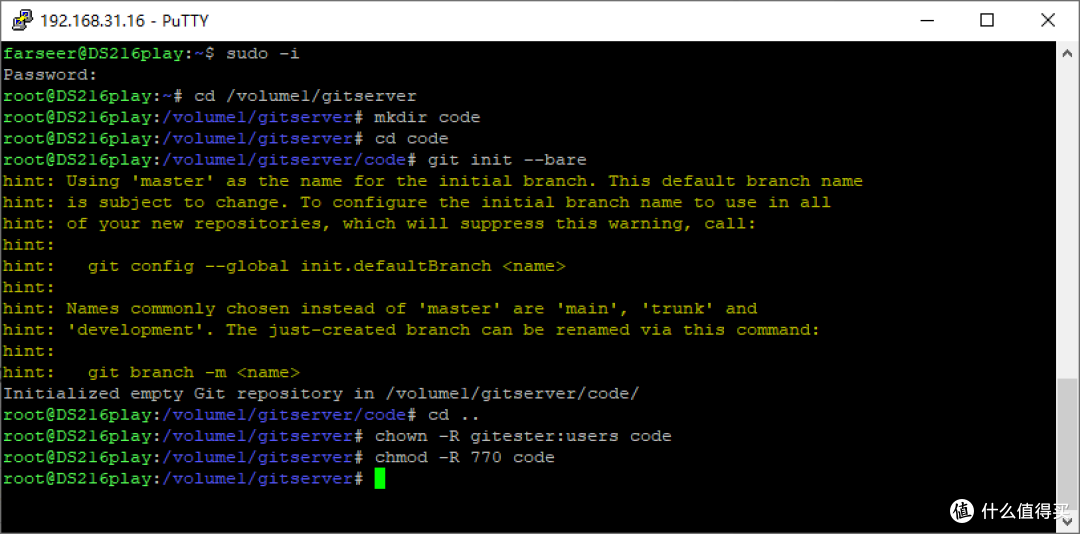Click the hint line mentioning 'master' initial branch
This screenshot has width=1080, height=534.
[433, 181]
